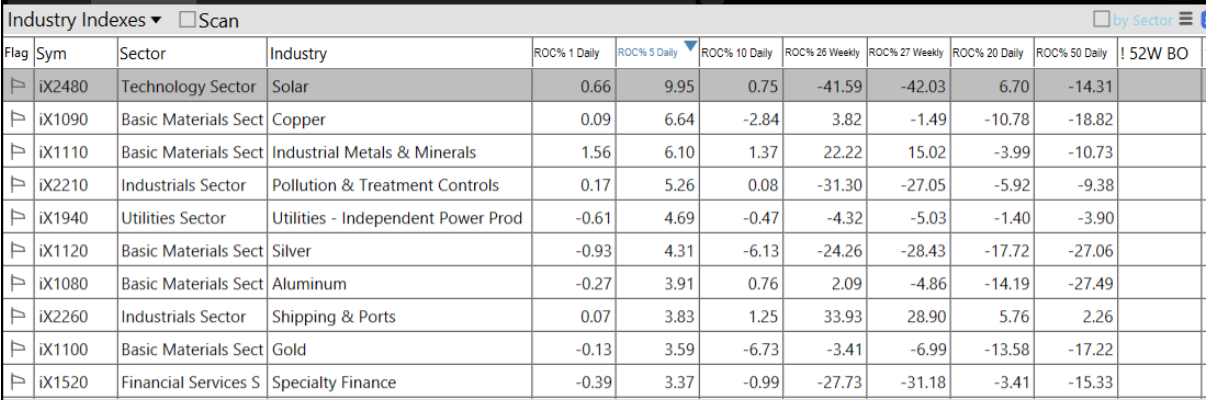Enable the Scan checkbox
Image resolution: width=1206 pixels, height=404 pixels.
(188, 20)
